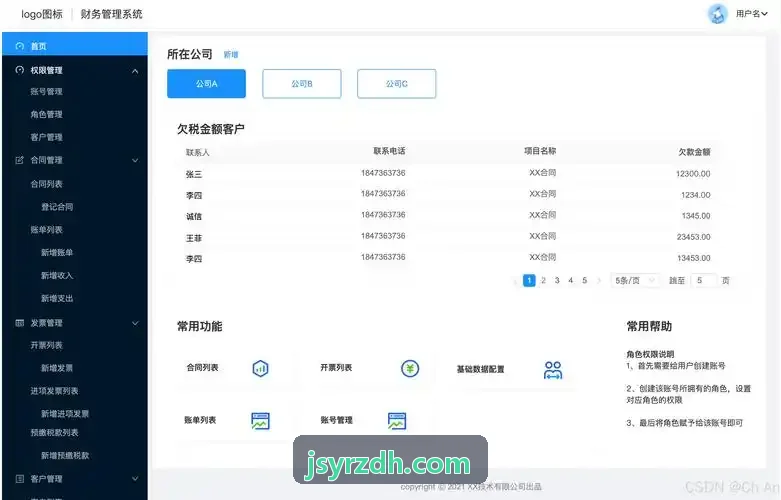Click the 诚信 contact cell

click(x=194, y=217)
